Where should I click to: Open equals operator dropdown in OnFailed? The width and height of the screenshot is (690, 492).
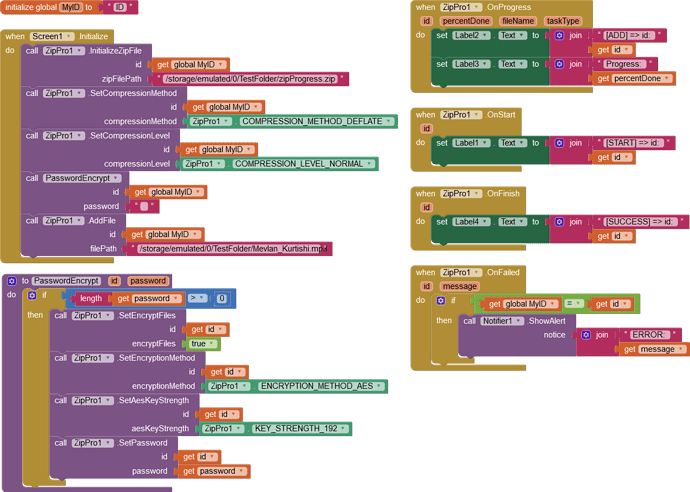[572, 304]
